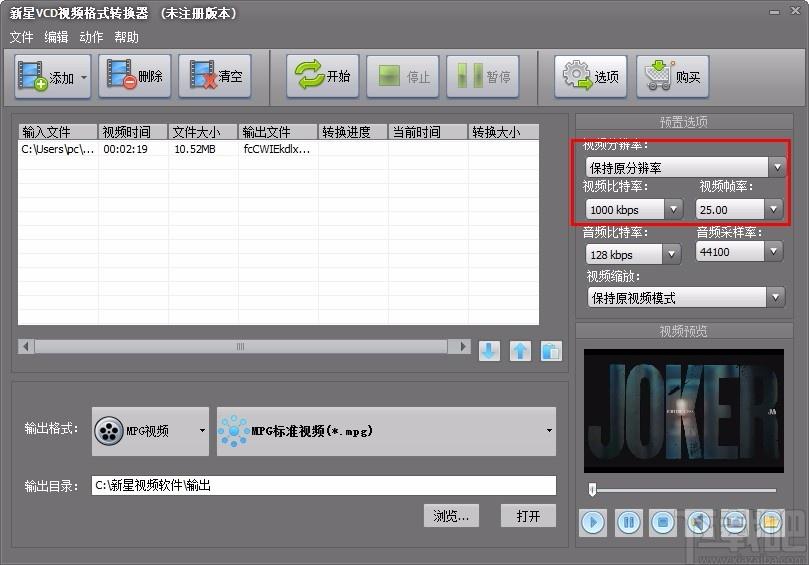
Task: Click the horizontal scrollbar left arrow
Action: click(26, 346)
